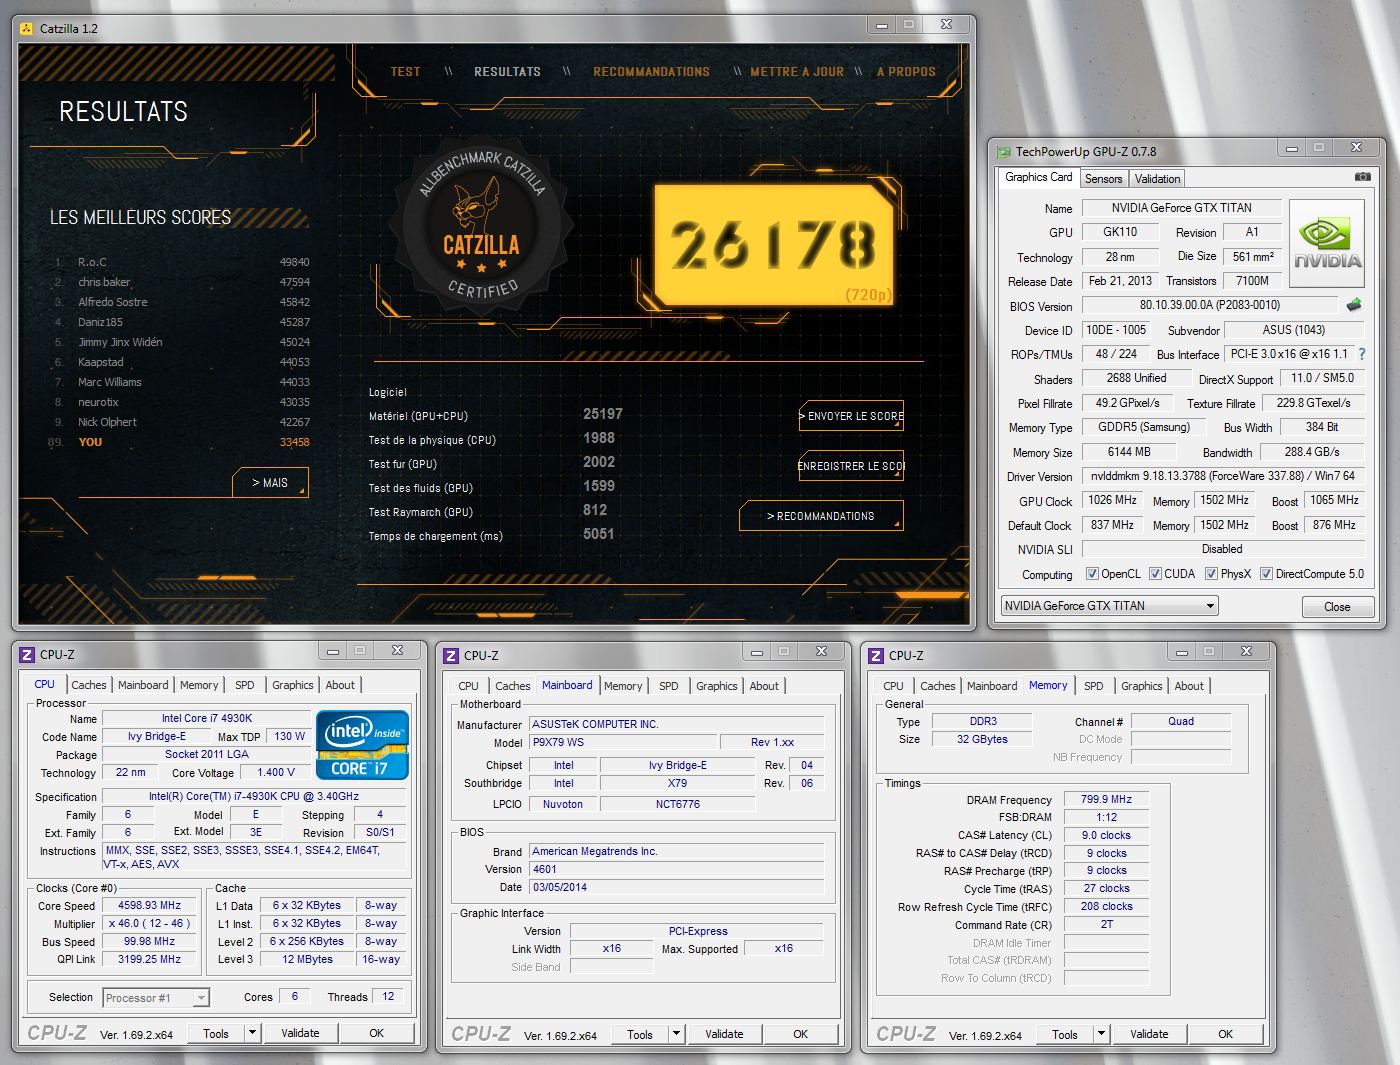Click the GPU-Z screenshot camera icon
The height and width of the screenshot is (1065, 1400).
pos(1362,177)
